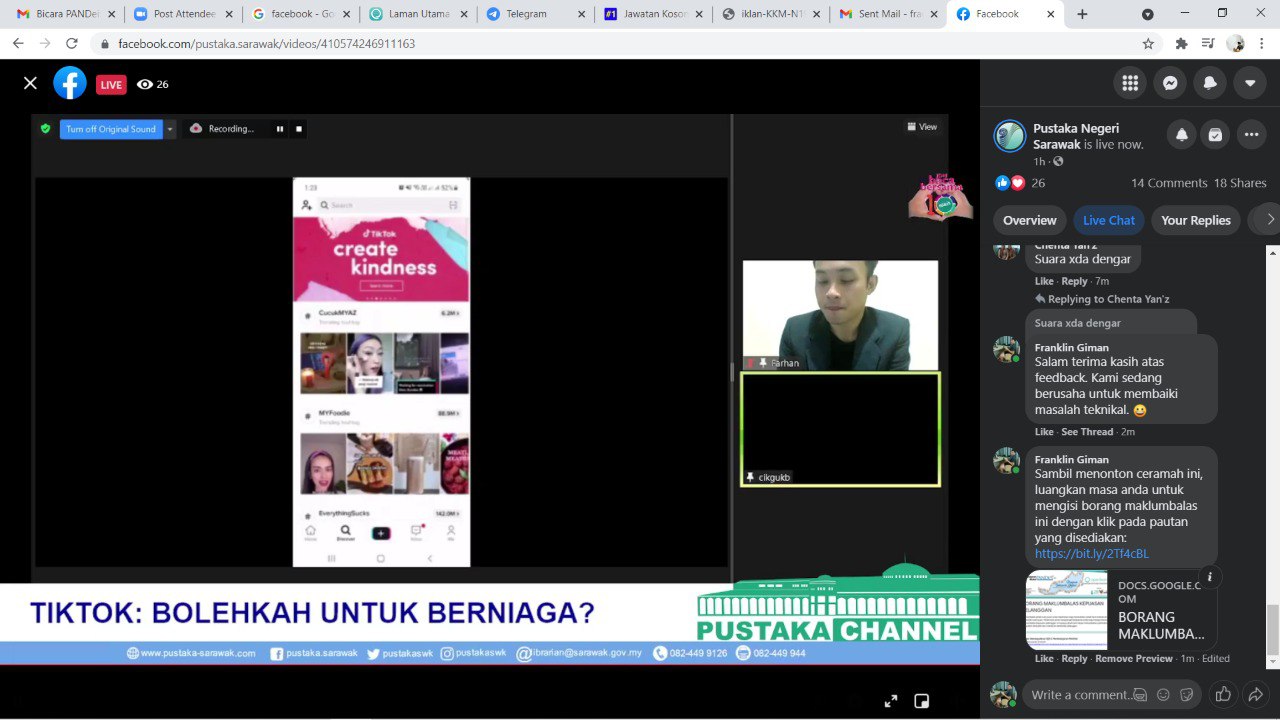Open the dropdown arrow beside Turn off Original Sound
The width and height of the screenshot is (1280, 720).
[x=170, y=129]
